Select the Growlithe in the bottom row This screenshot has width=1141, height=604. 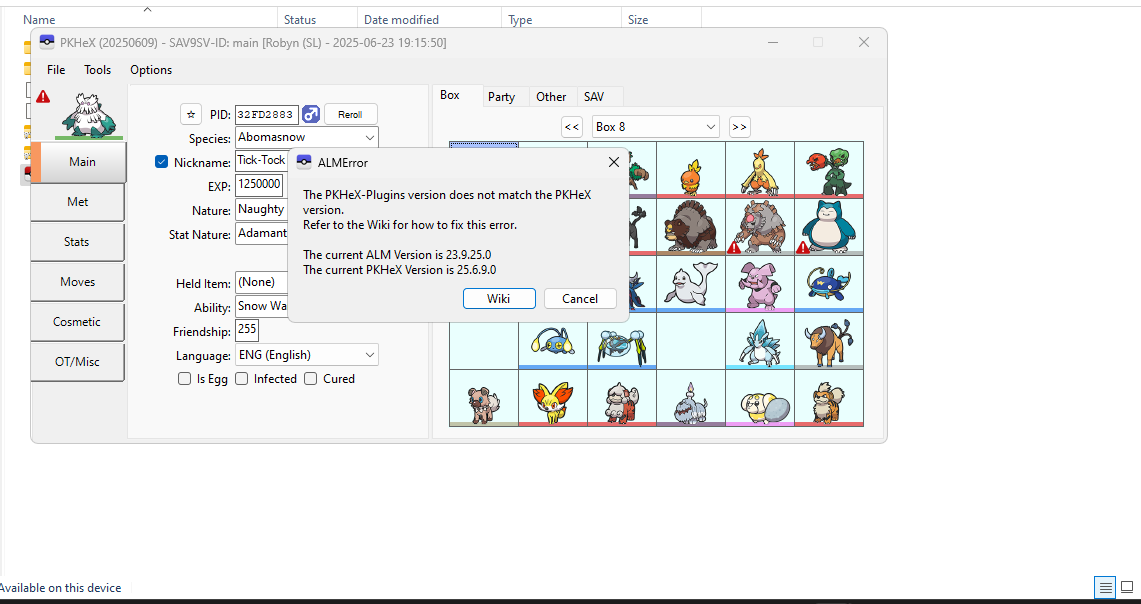[x=828, y=398]
